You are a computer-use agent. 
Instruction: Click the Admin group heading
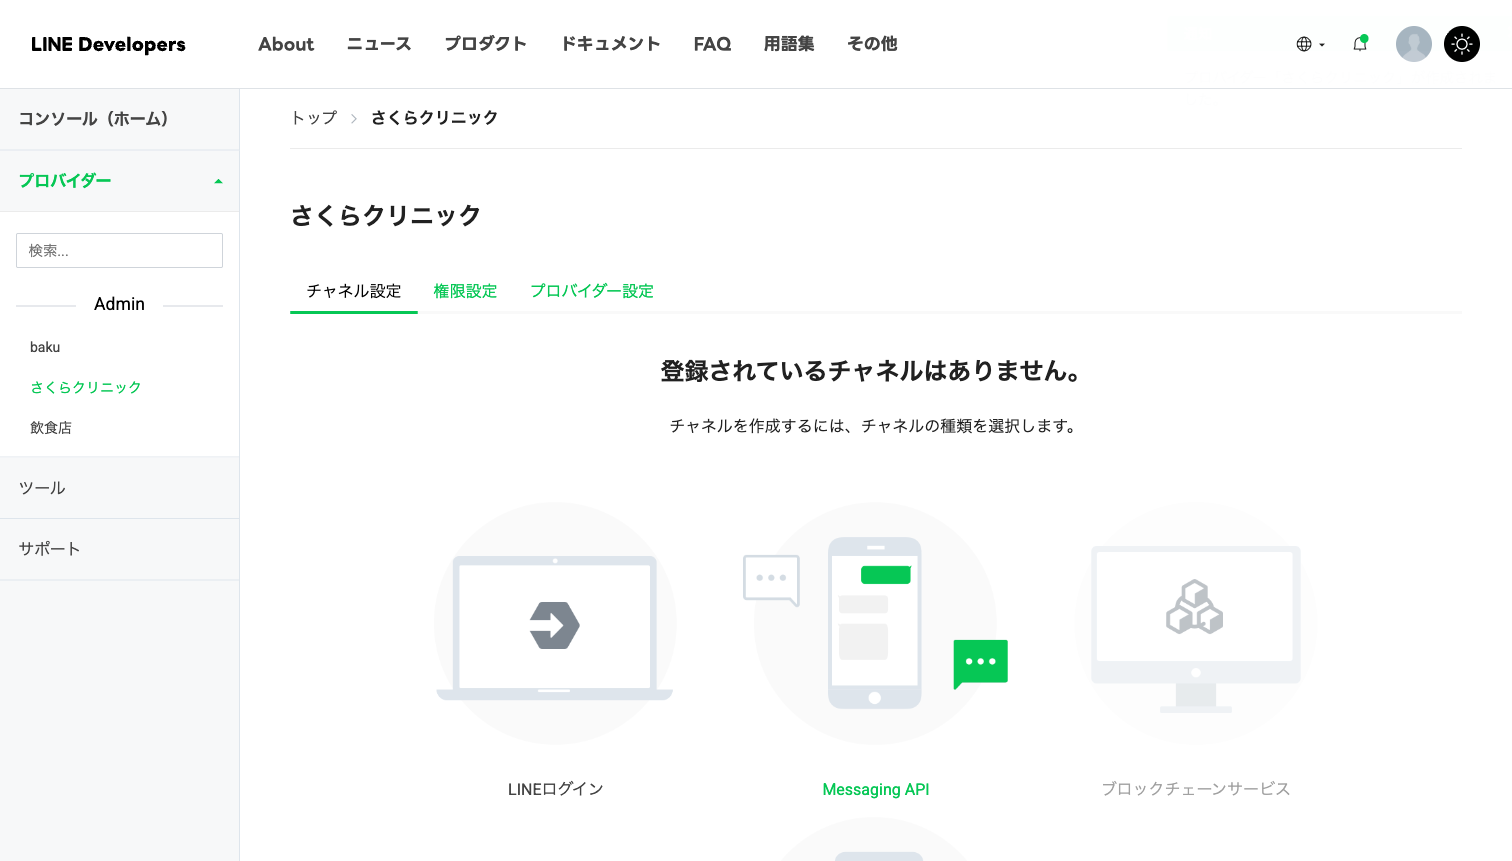click(119, 304)
